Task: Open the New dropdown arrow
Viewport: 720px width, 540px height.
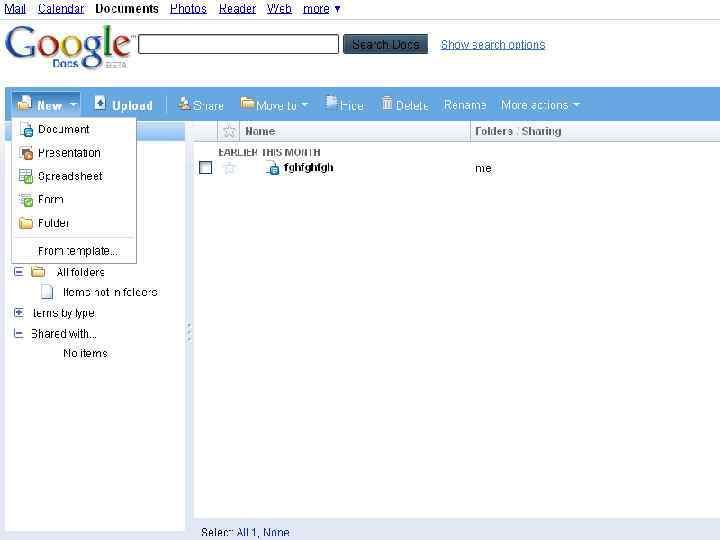Action: point(73,105)
